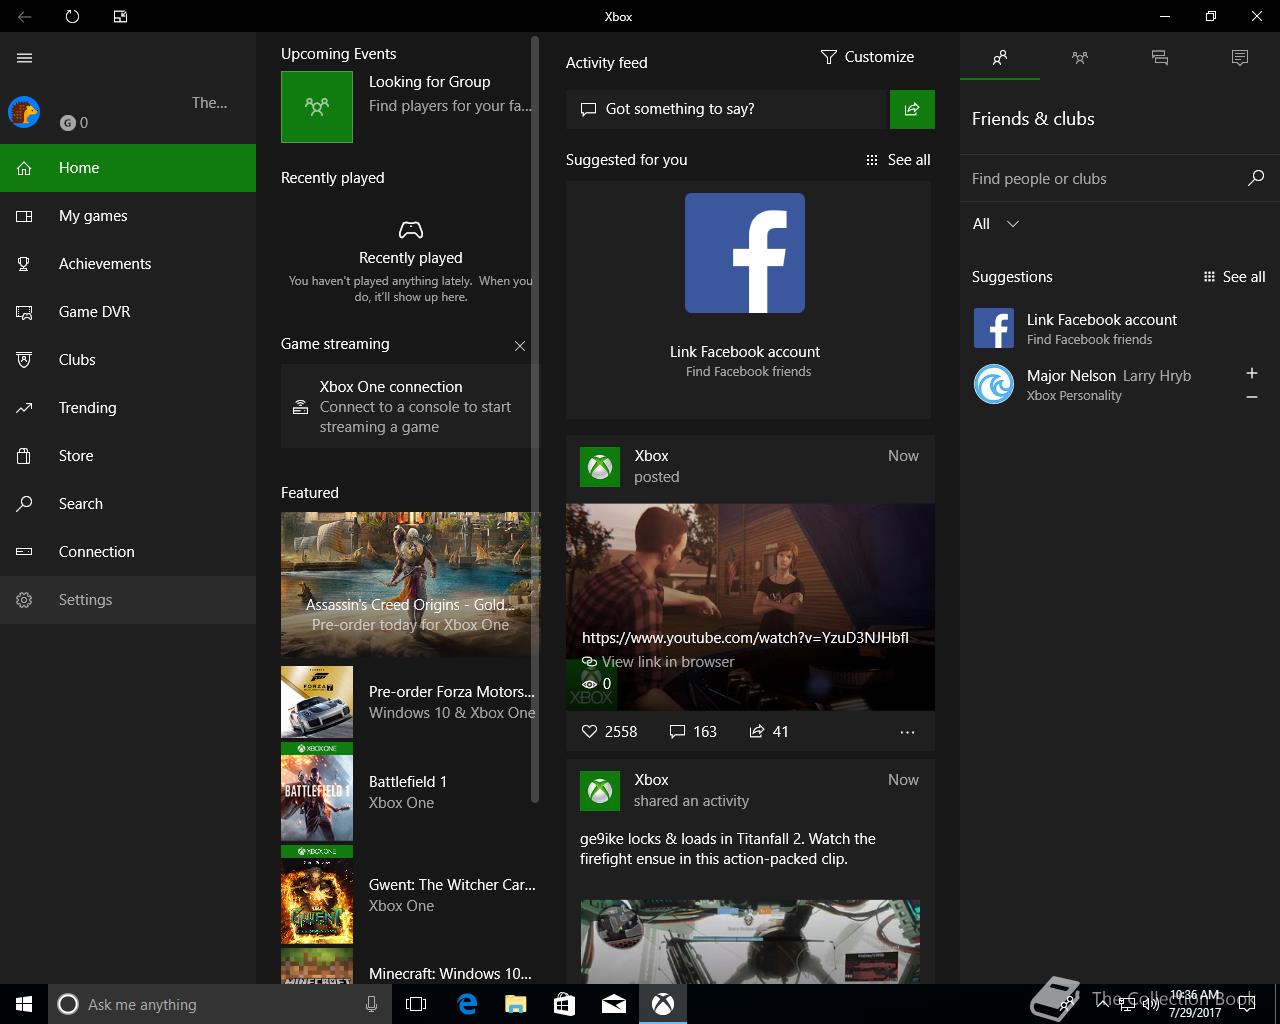This screenshot has height=1024, width=1280.
Task: Open Gwent: The Witcher Card thumbnail
Action: click(317, 895)
